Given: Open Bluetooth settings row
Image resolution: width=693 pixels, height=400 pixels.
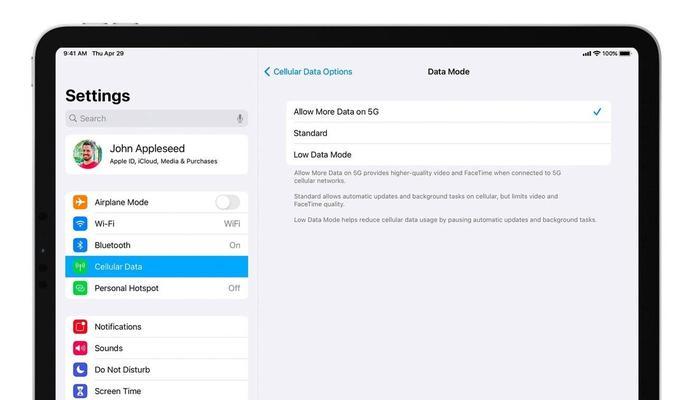Looking at the screenshot, I should click(156, 245).
